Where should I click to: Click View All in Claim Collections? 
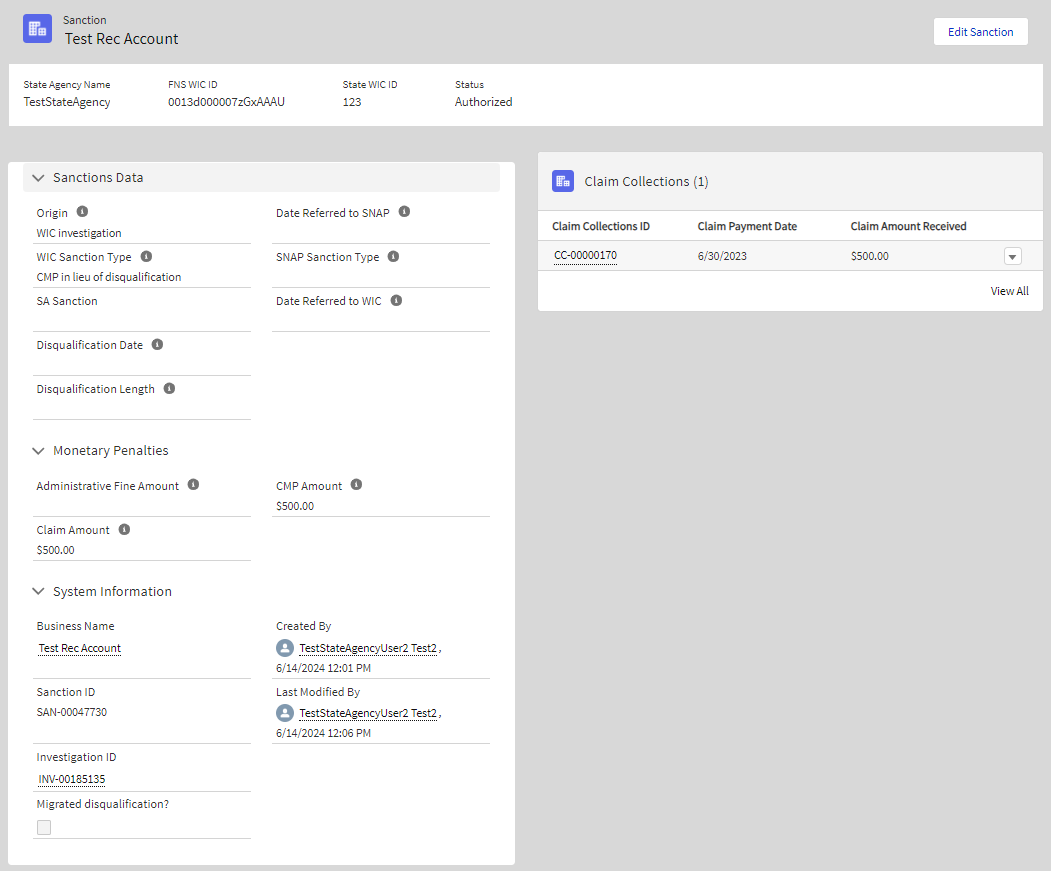pos(1009,291)
